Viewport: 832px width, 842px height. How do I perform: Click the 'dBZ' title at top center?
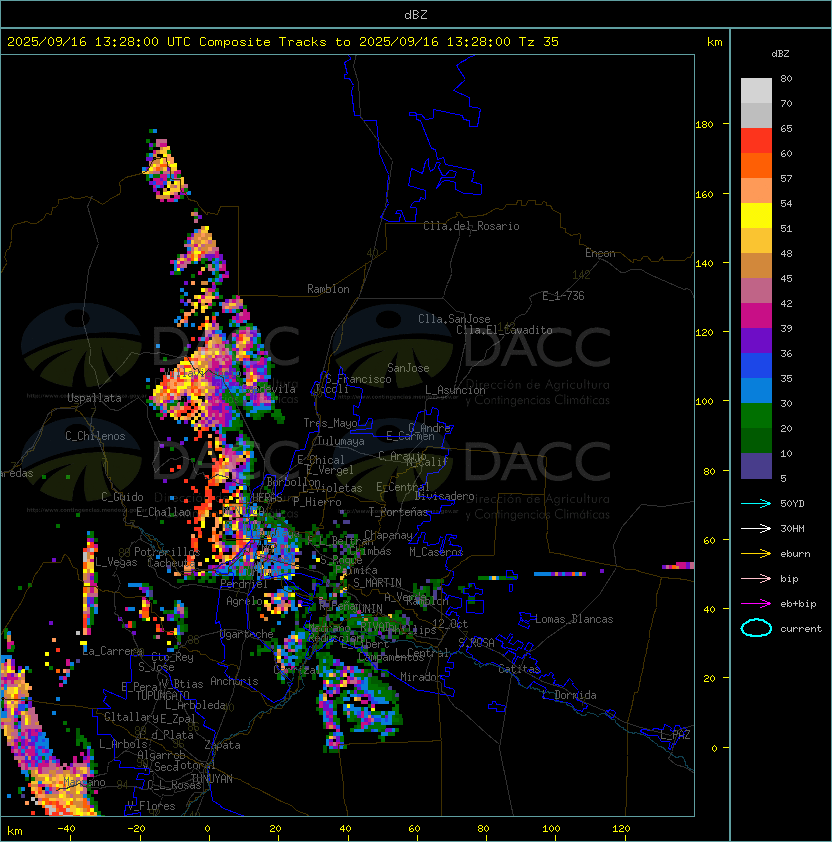click(x=416, y=14)
